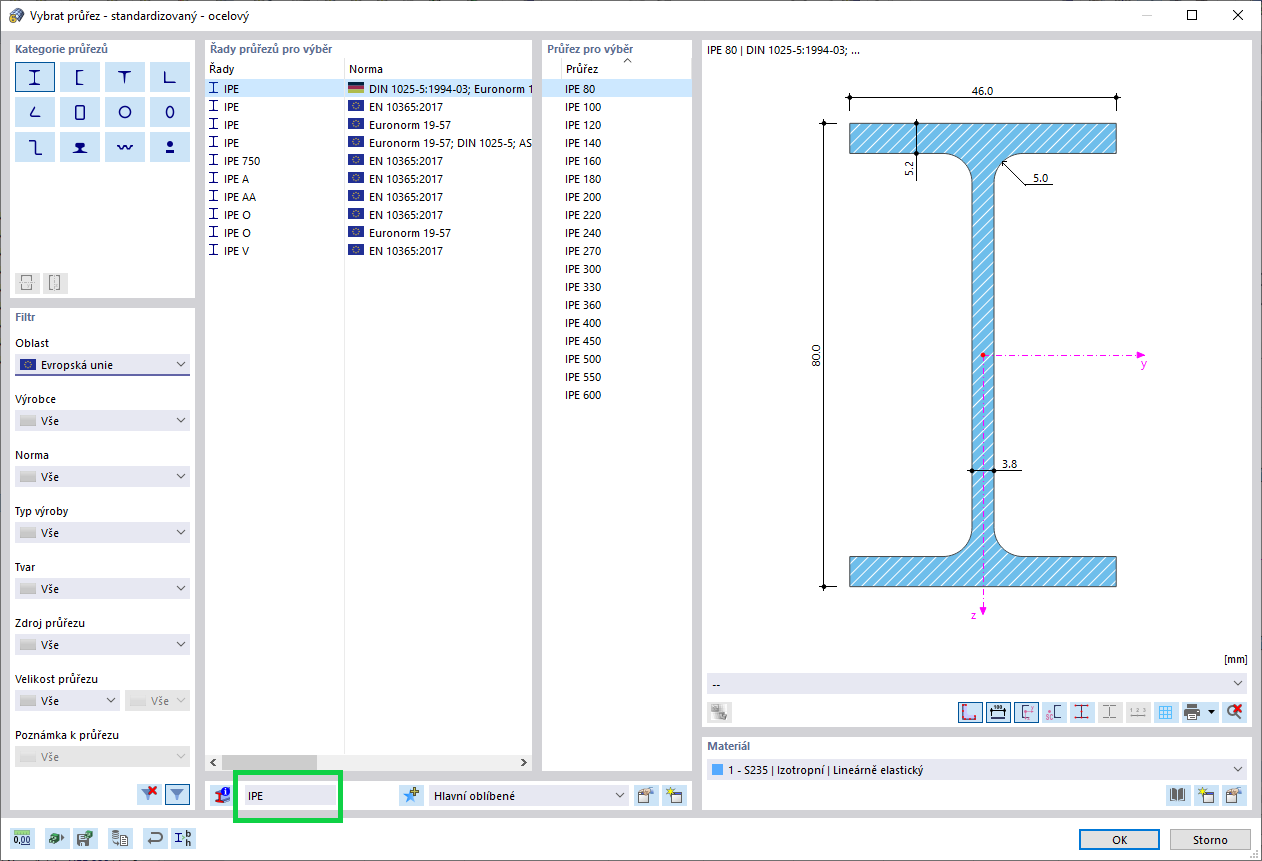The height and width of the screenshot is (861, 1262).
Task: Select the folded acute-angle section category
Action: [x=35, y=112]
